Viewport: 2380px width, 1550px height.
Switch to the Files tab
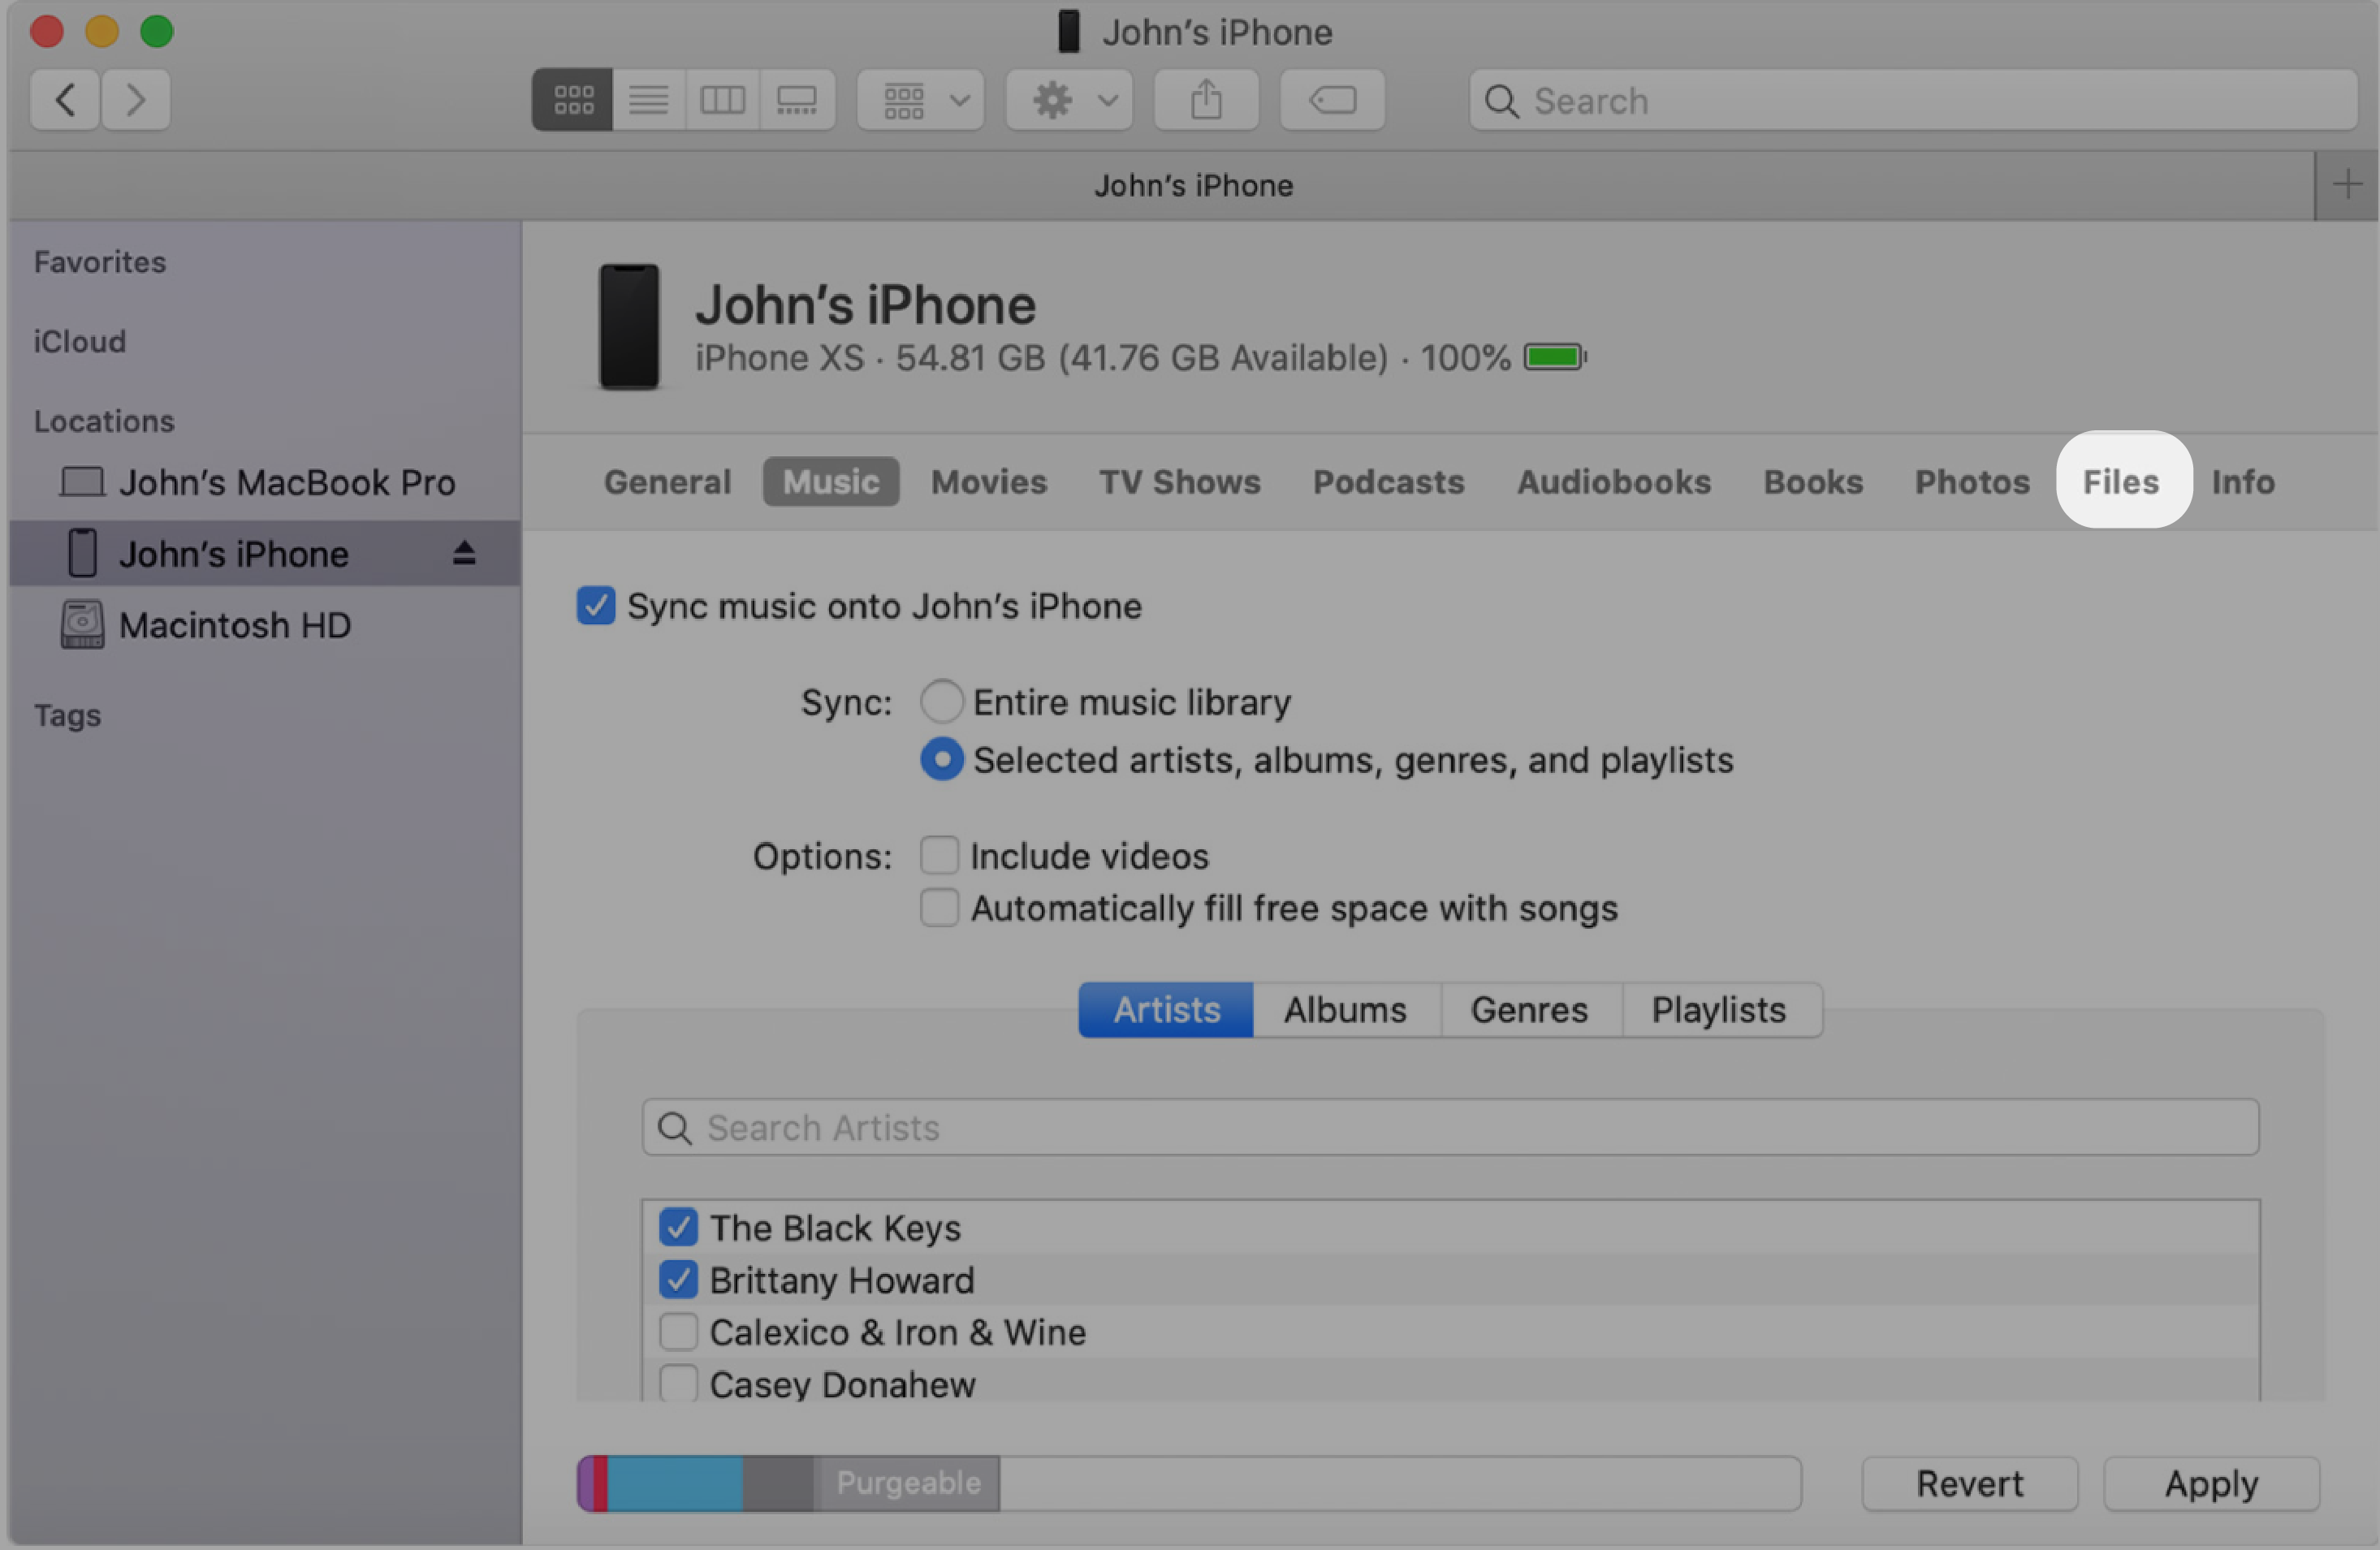coord(2120,480)
